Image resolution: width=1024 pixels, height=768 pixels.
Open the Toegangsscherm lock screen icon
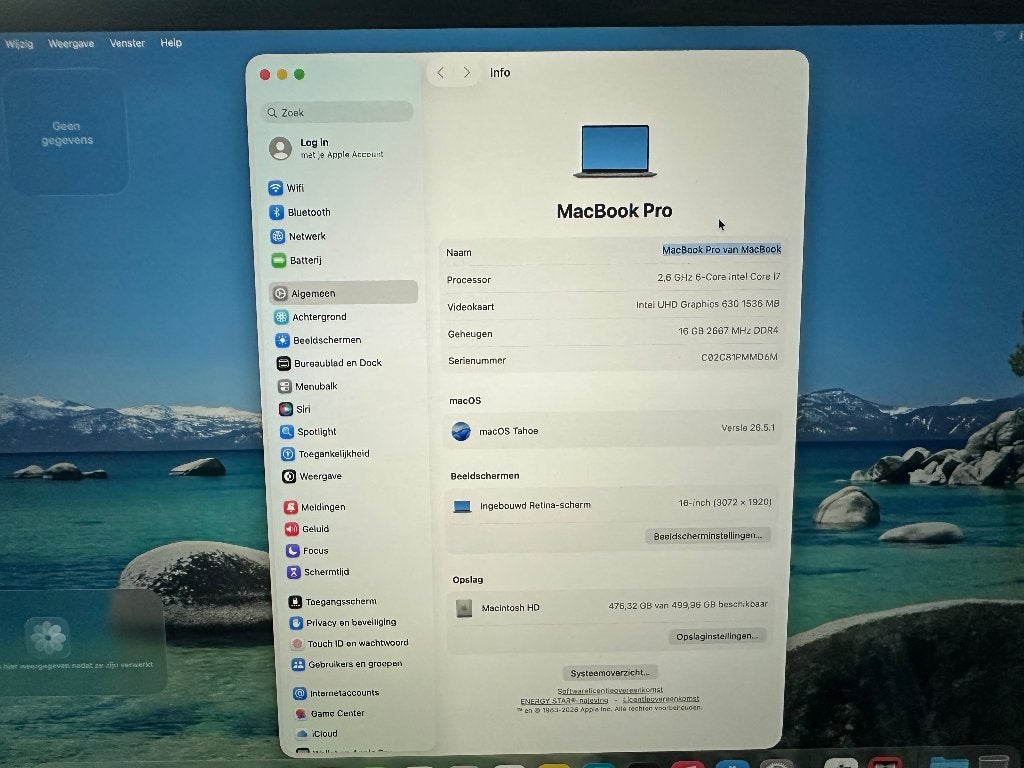tap(295, 602)
